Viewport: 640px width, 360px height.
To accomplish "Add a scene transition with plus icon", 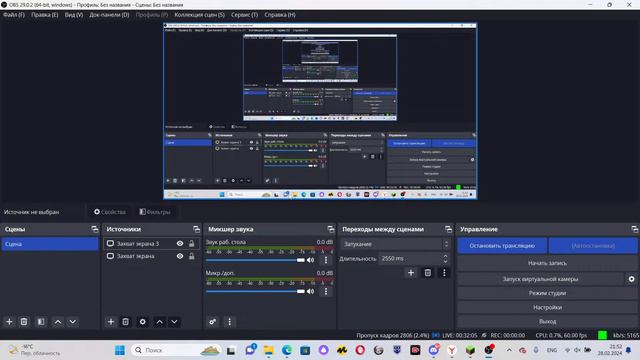I will pyautogui.click(x=411, y=273).
